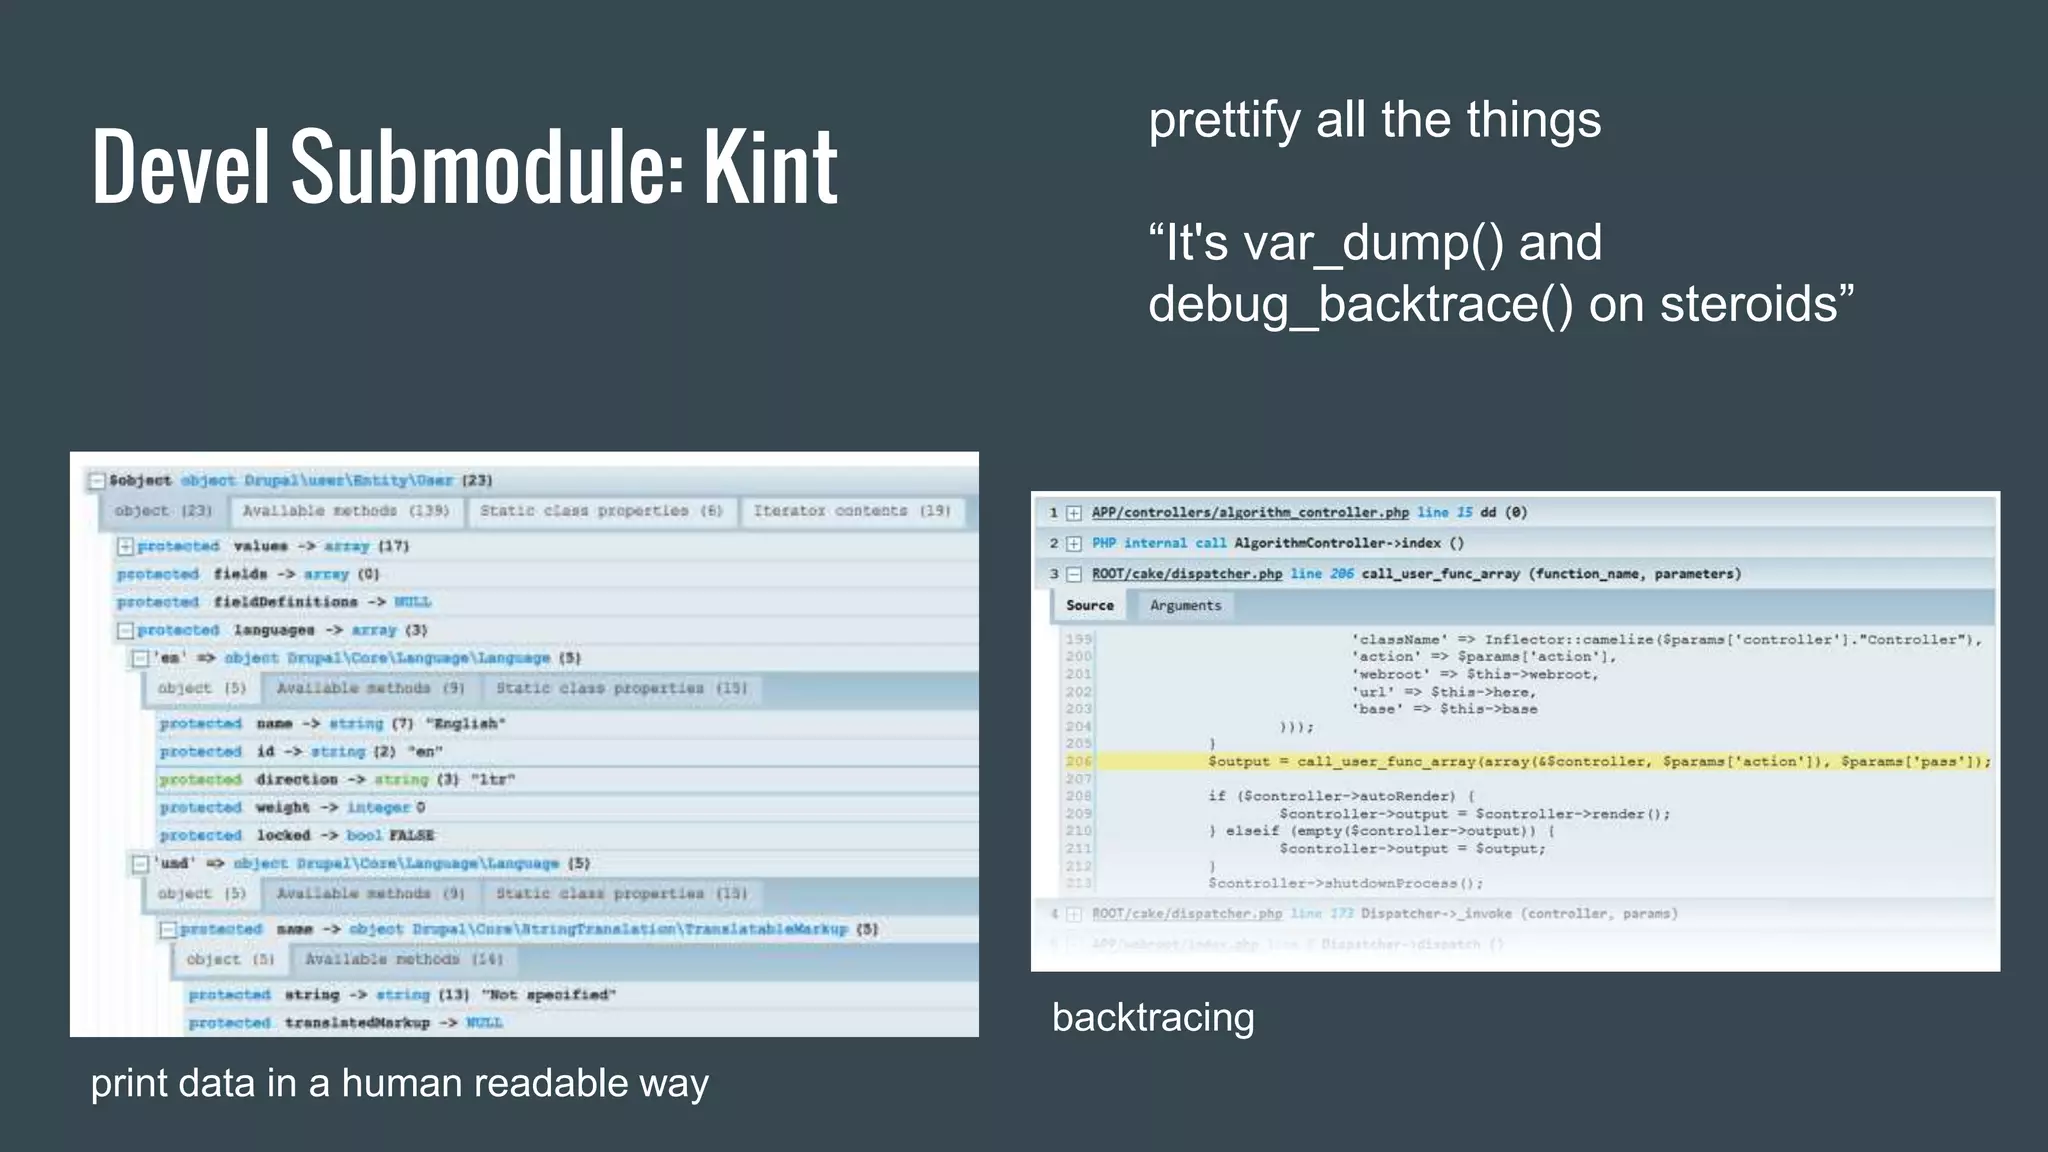This screenshot has height=1152, width=2048.
Task: Select object (5) tab under 'und'
Action: pos(201,893)
